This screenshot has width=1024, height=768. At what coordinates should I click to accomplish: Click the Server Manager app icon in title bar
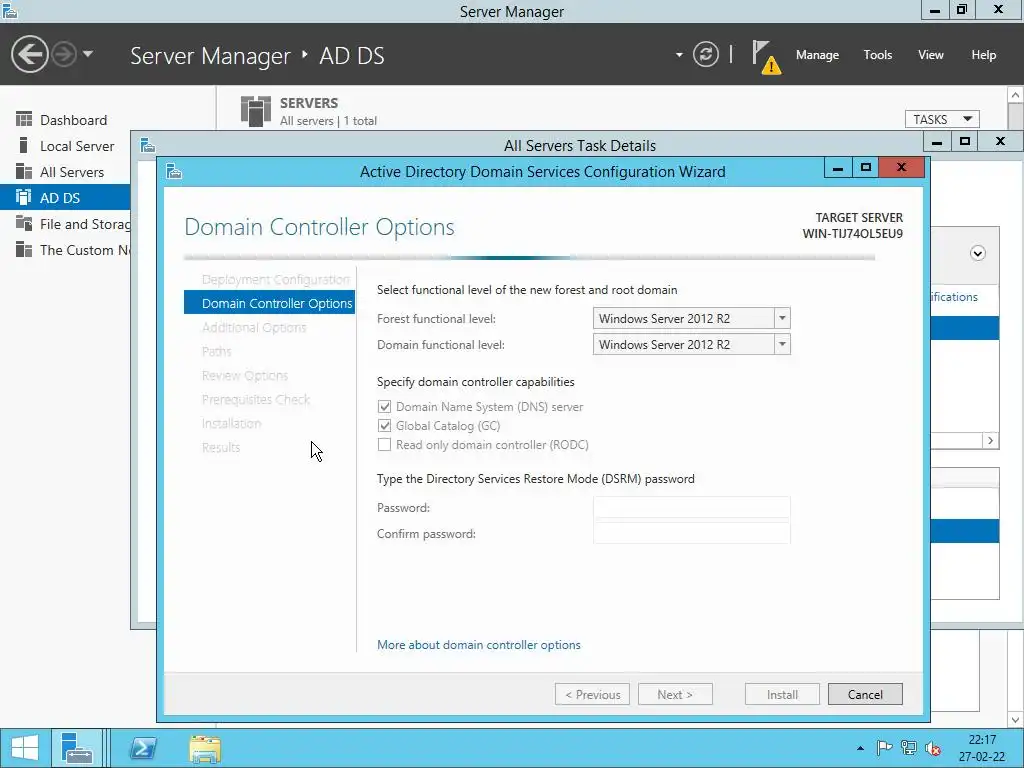pos(9,10)
